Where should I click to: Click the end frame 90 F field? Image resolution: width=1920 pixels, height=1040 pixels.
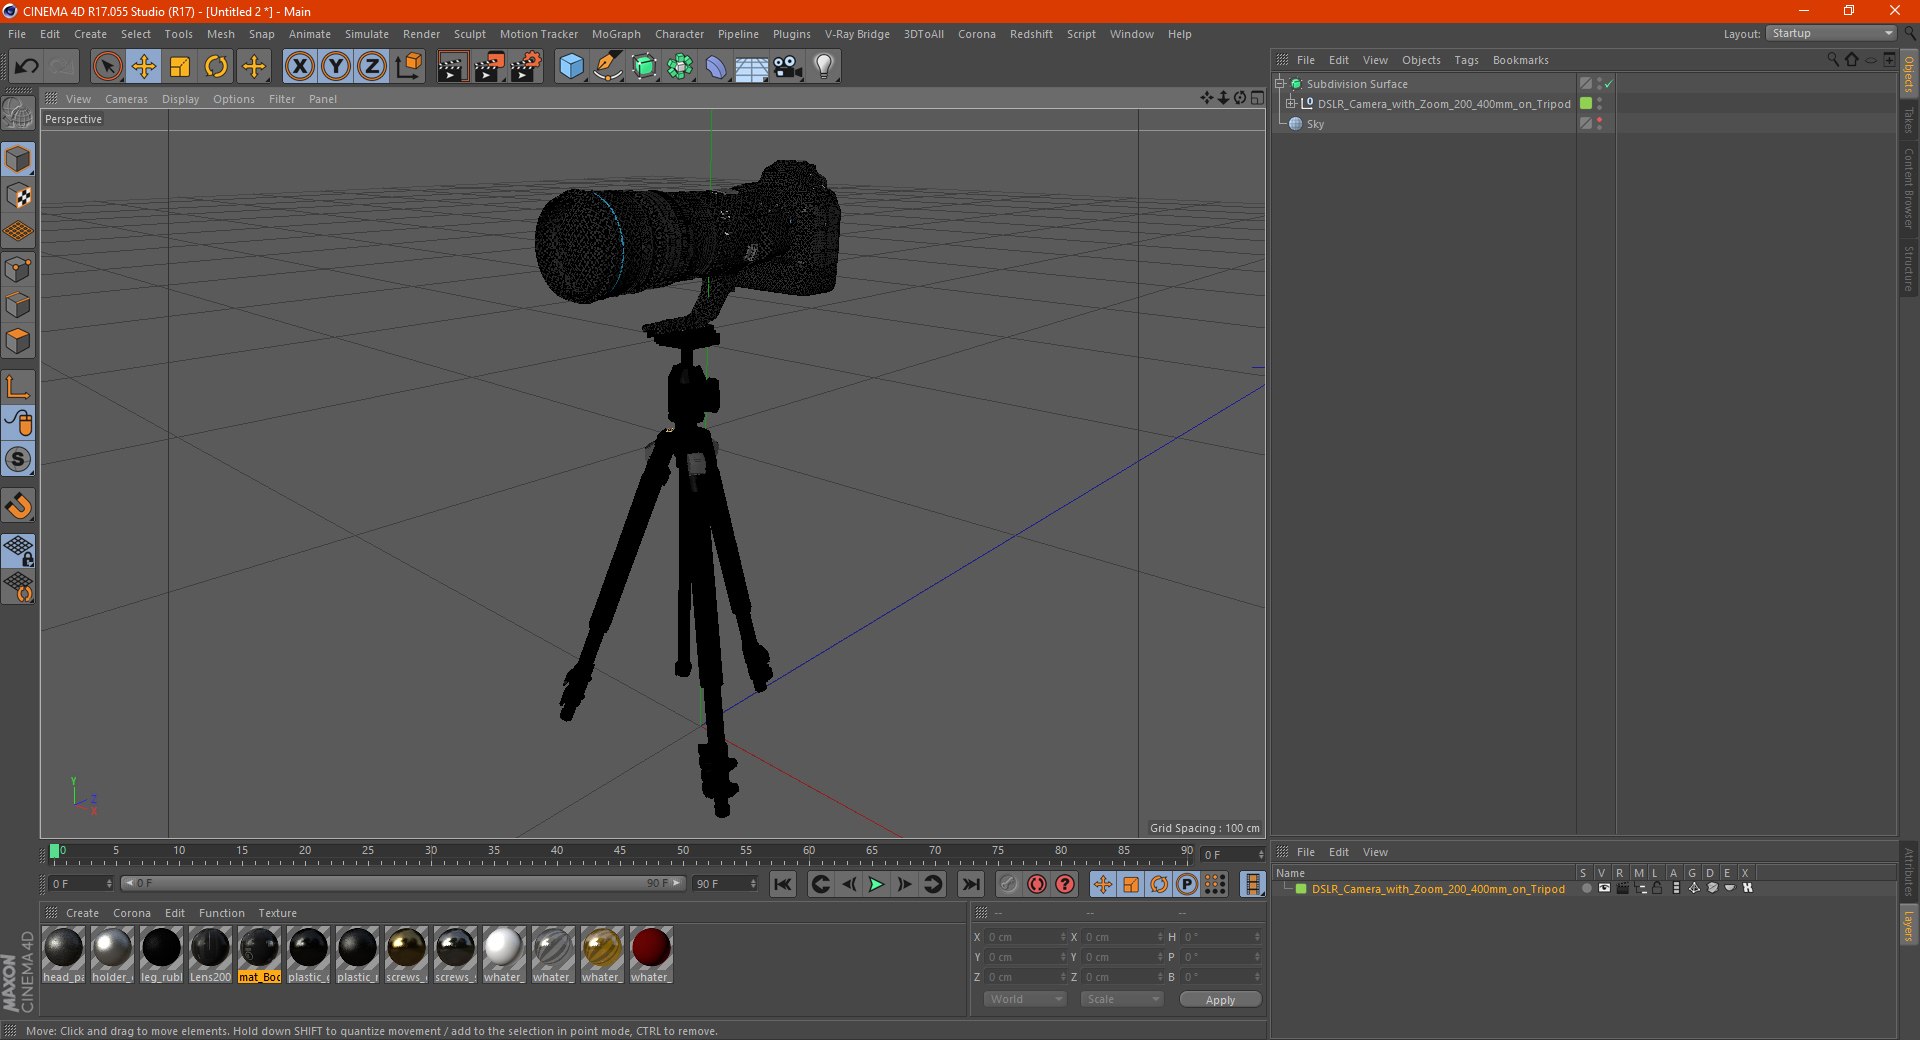tap(724, 883)
